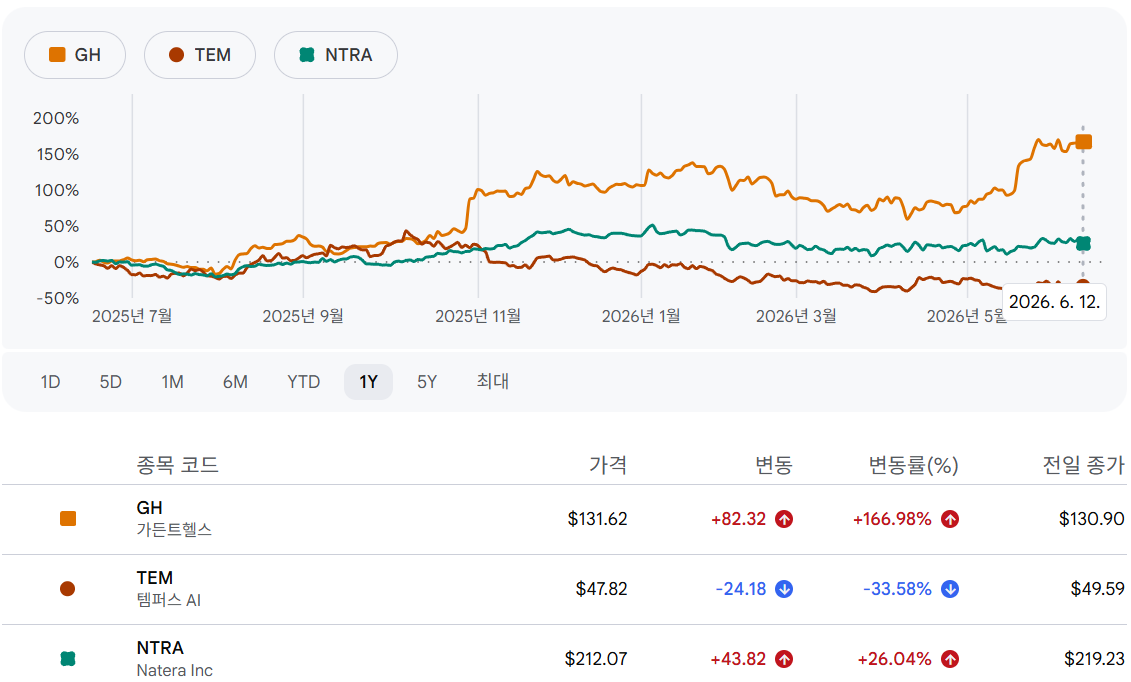The image size is (1131, 682).
Task: Click the up arrow icon beside +166.98%
Action: coord(950,519)
